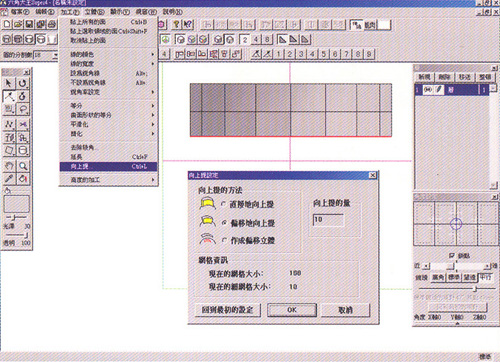Select the rotate tool beside the arrow

[x=22, y=83]
